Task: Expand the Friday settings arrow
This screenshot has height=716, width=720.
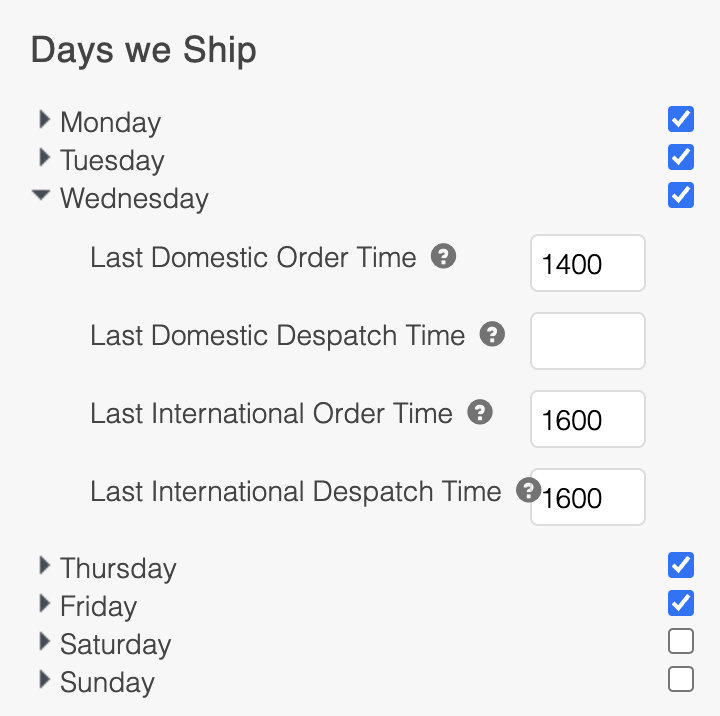Action: coord(45,603)
